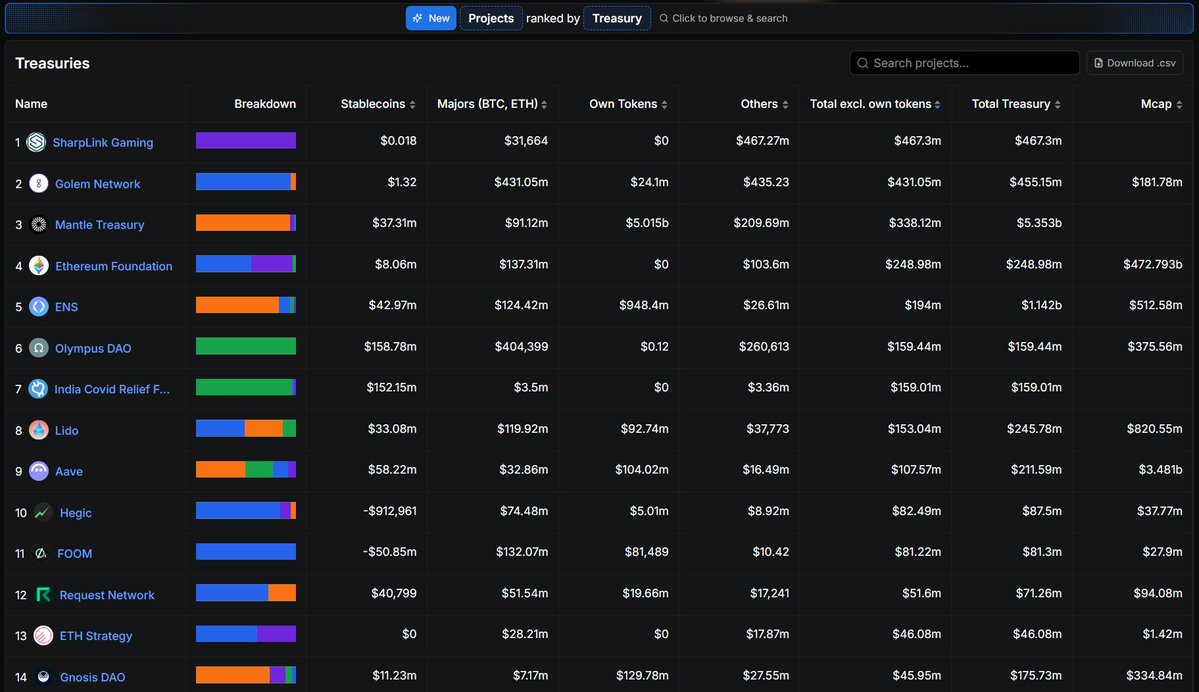Click the Name column header
Screen dimensions: 1199x692
click(31, 104)
